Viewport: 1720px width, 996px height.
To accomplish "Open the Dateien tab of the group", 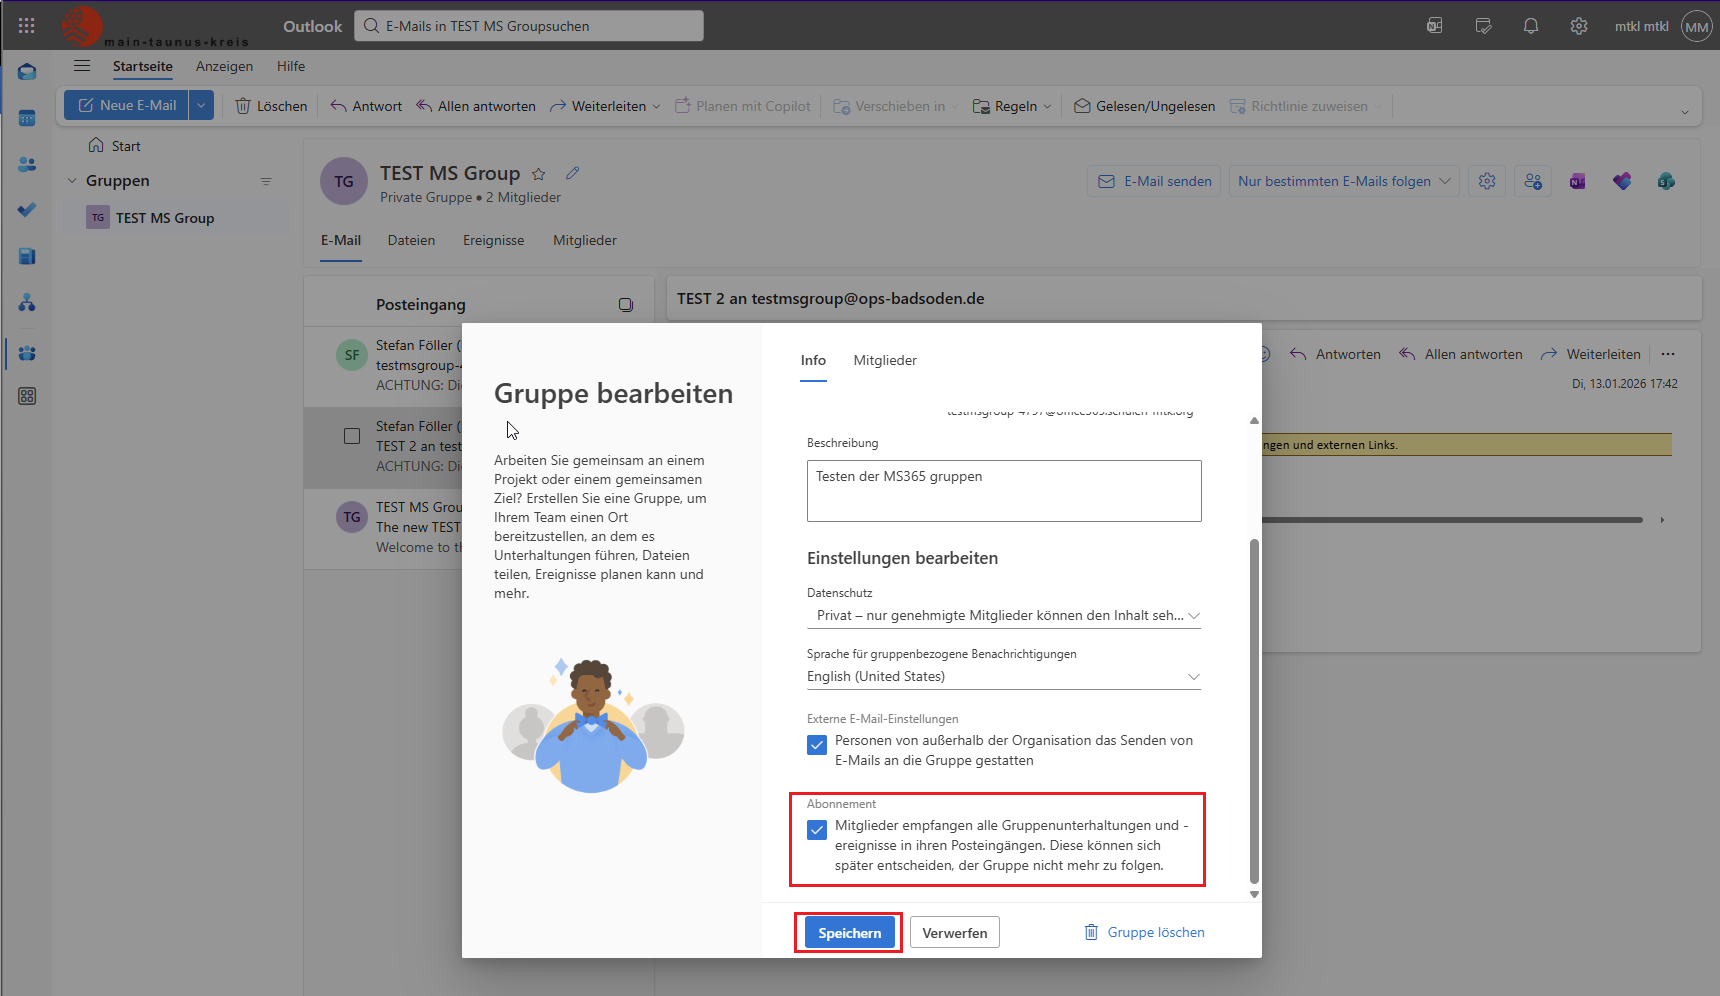I will click(x=411, y=240).
